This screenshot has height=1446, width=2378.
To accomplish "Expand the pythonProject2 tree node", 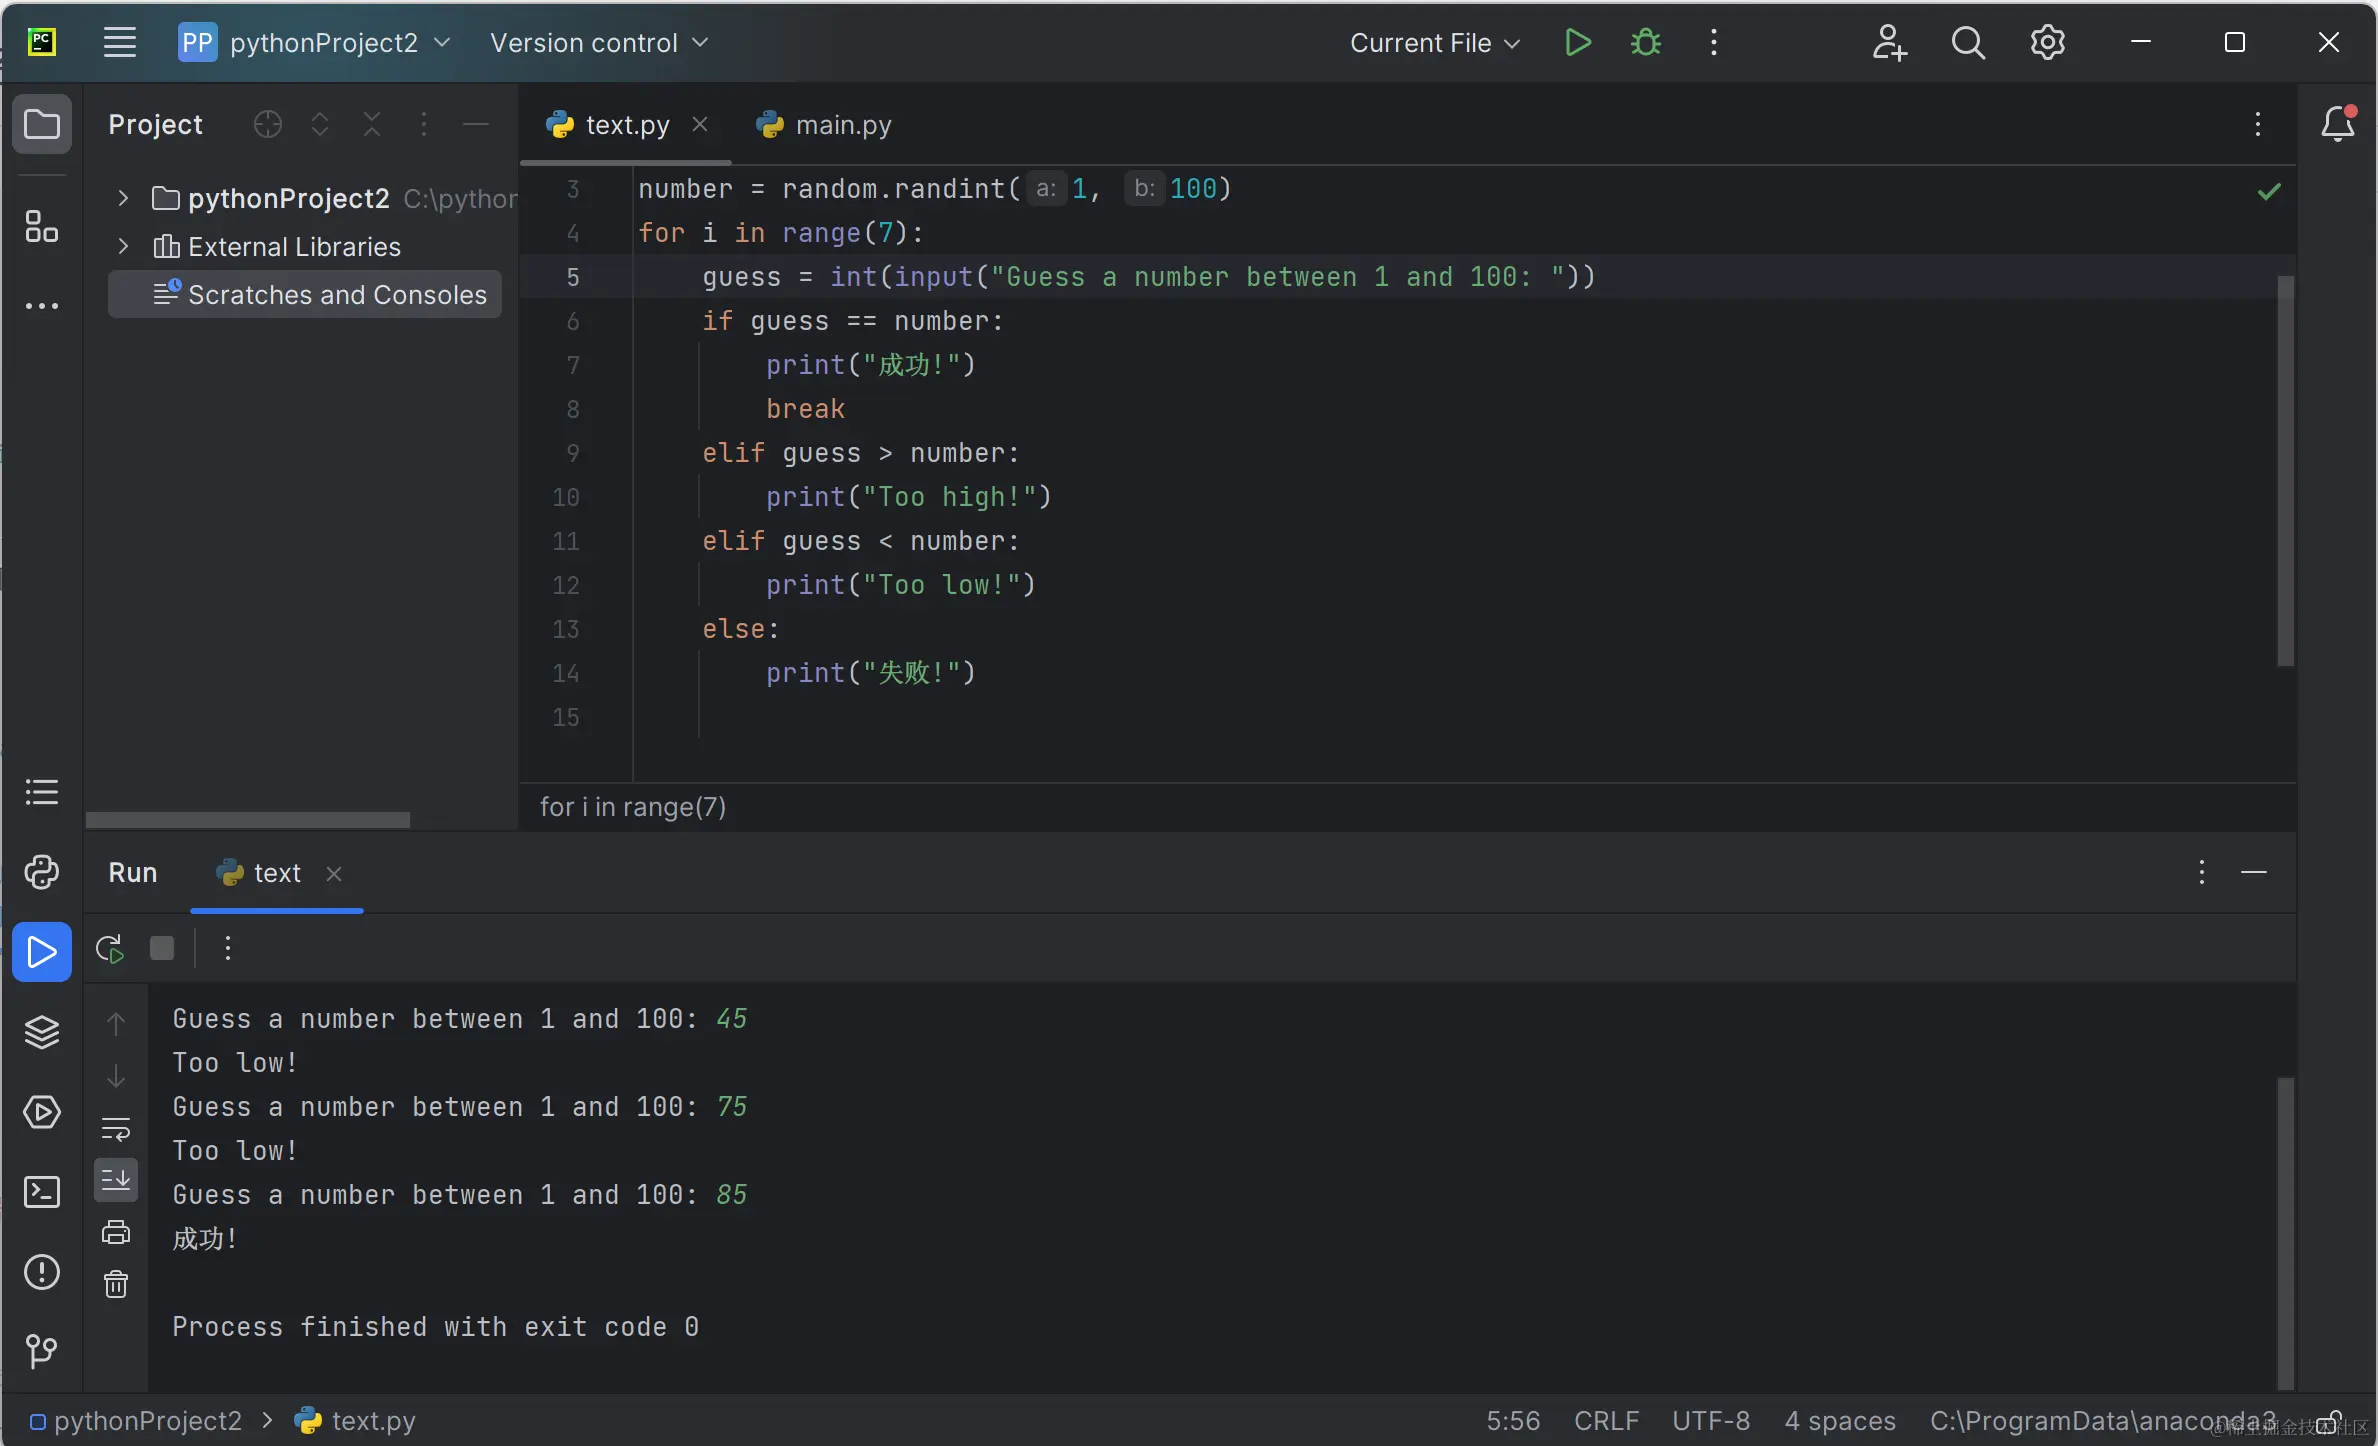I will click(x=123, y=198).
